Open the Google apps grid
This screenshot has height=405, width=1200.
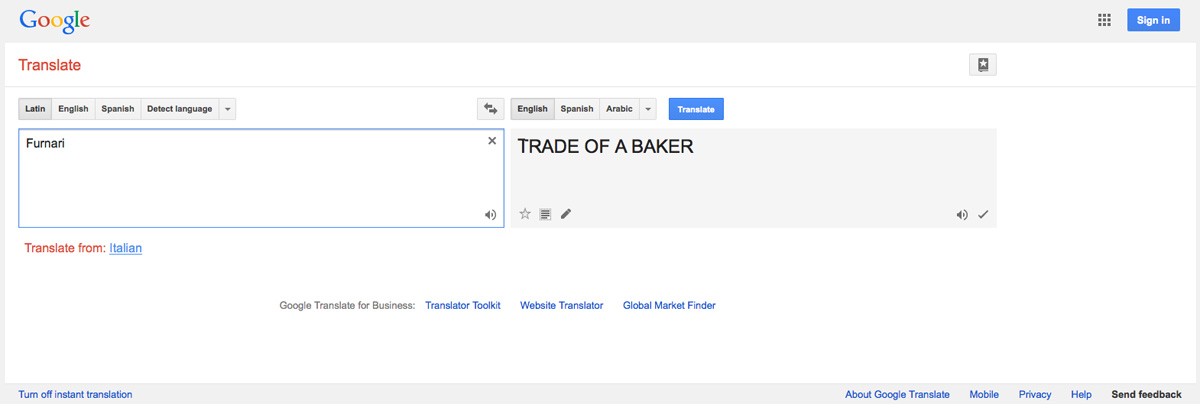(1105, 20)
